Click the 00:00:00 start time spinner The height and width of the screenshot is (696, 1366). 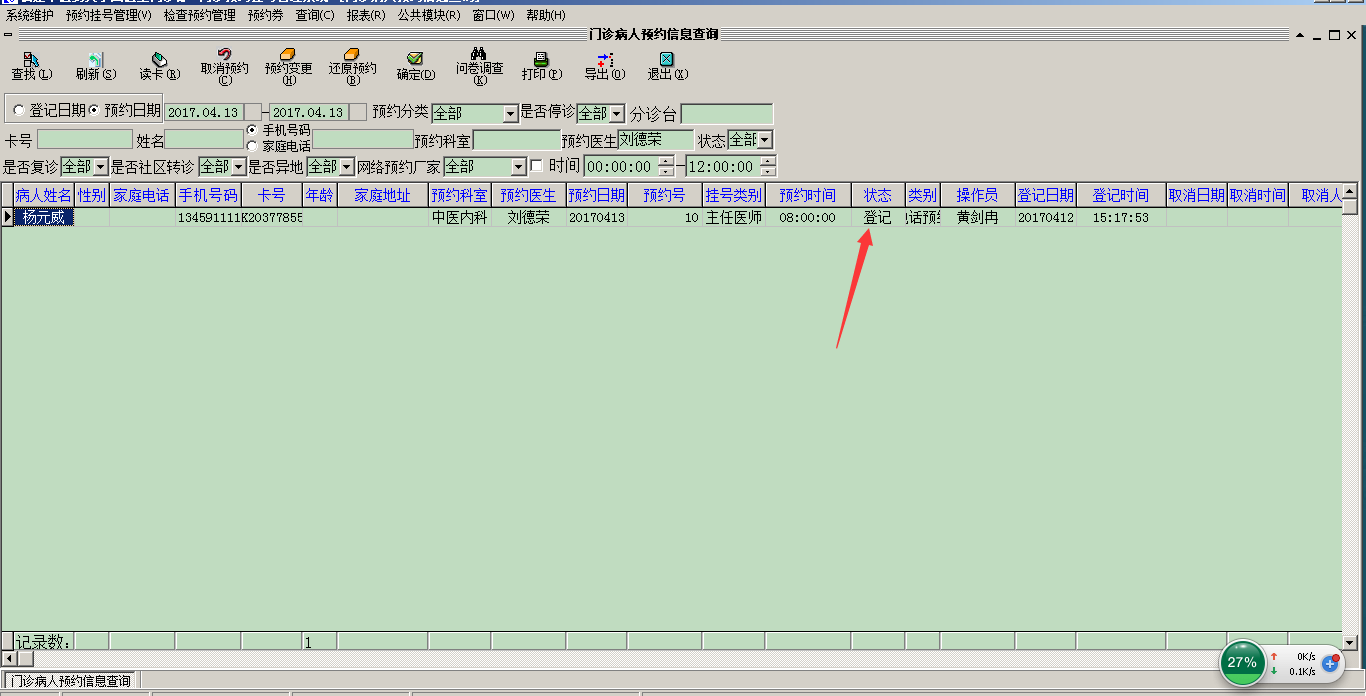[x=666, y=166]
